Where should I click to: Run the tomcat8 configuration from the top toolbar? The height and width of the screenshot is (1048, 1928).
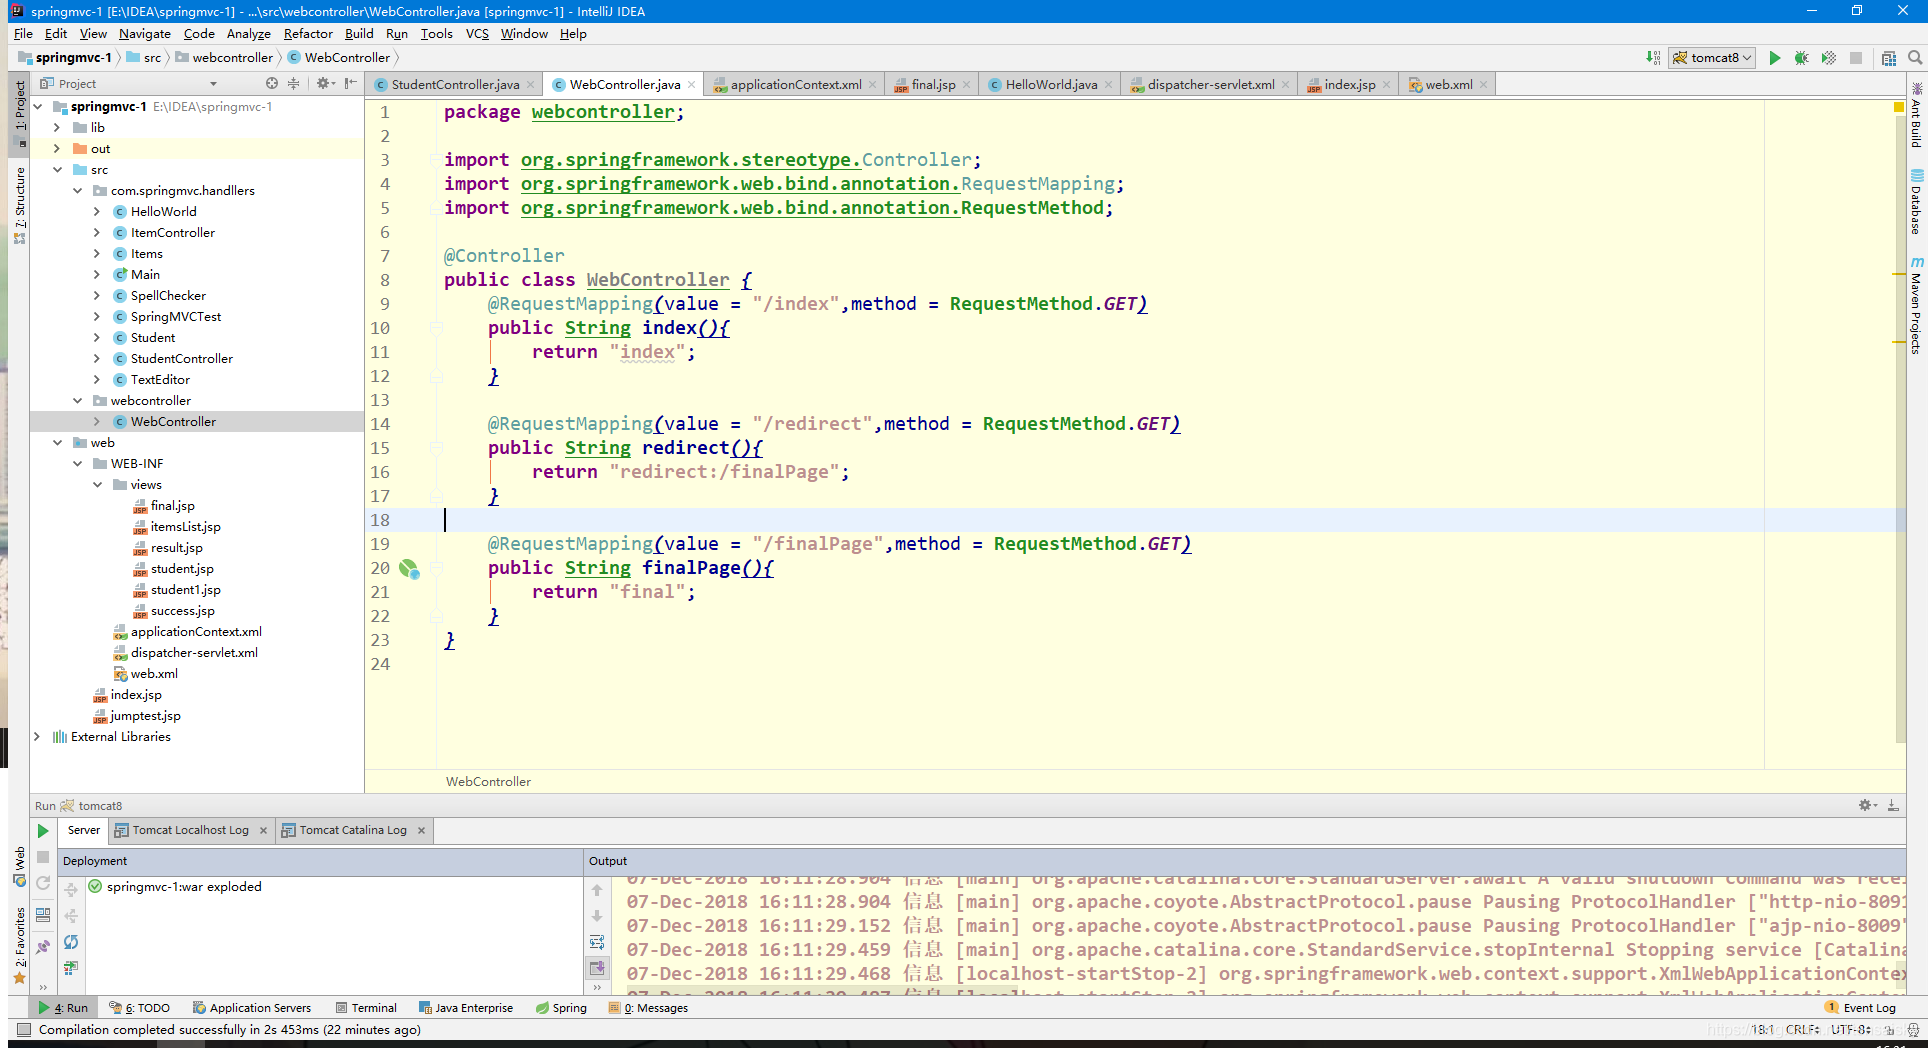coord(1775,58)
